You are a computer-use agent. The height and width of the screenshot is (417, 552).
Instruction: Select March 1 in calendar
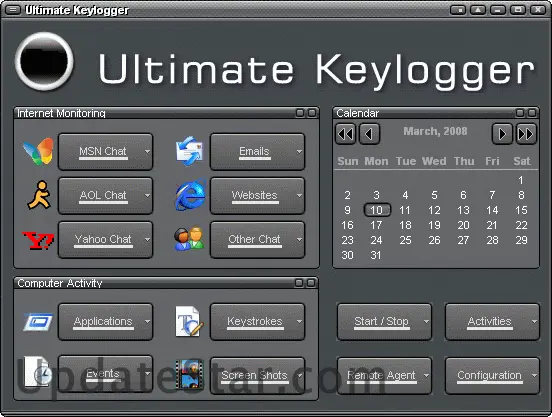[x=521, y=180]
